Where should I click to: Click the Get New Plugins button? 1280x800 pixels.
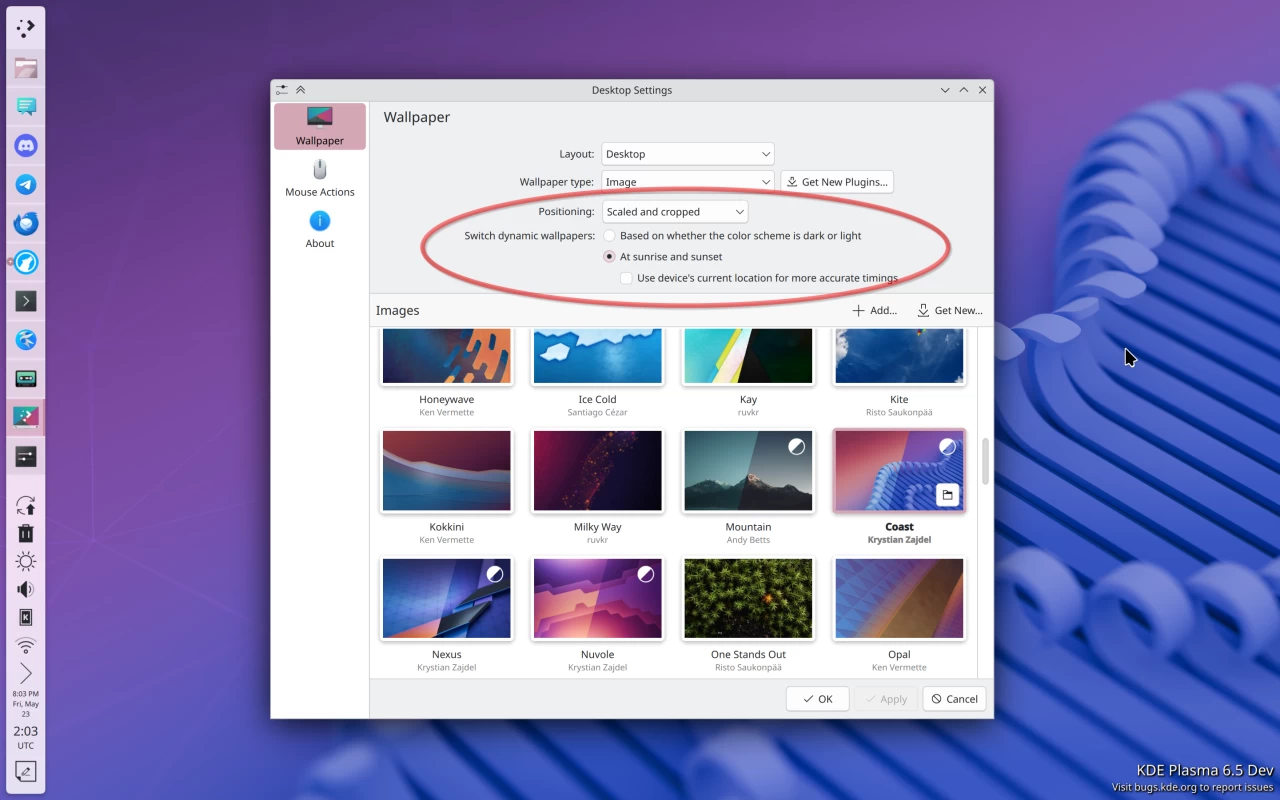pos(837,181)
